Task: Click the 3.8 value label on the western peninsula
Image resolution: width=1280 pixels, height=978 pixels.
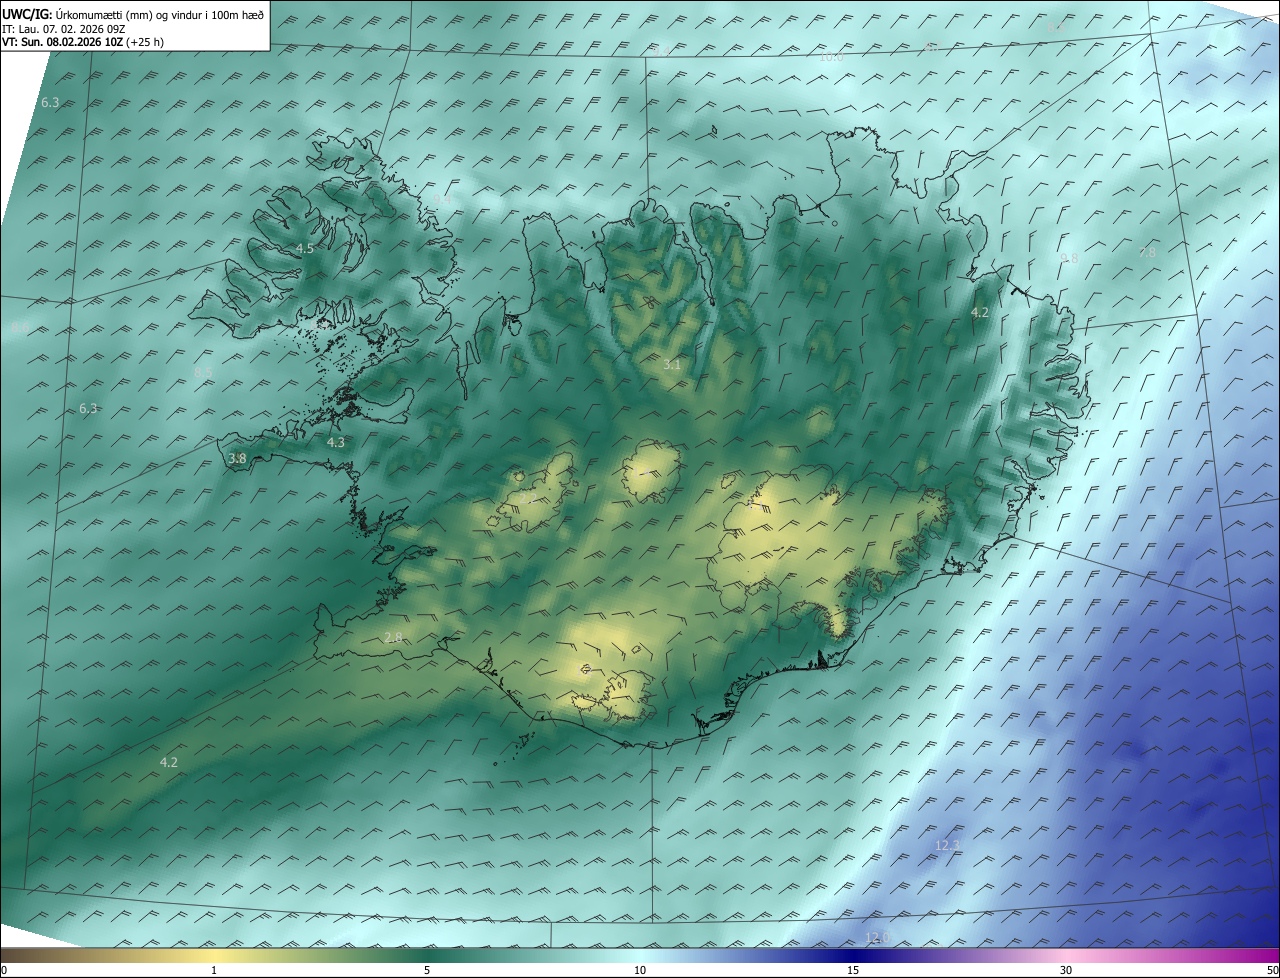Action: [x=237, y=458]
